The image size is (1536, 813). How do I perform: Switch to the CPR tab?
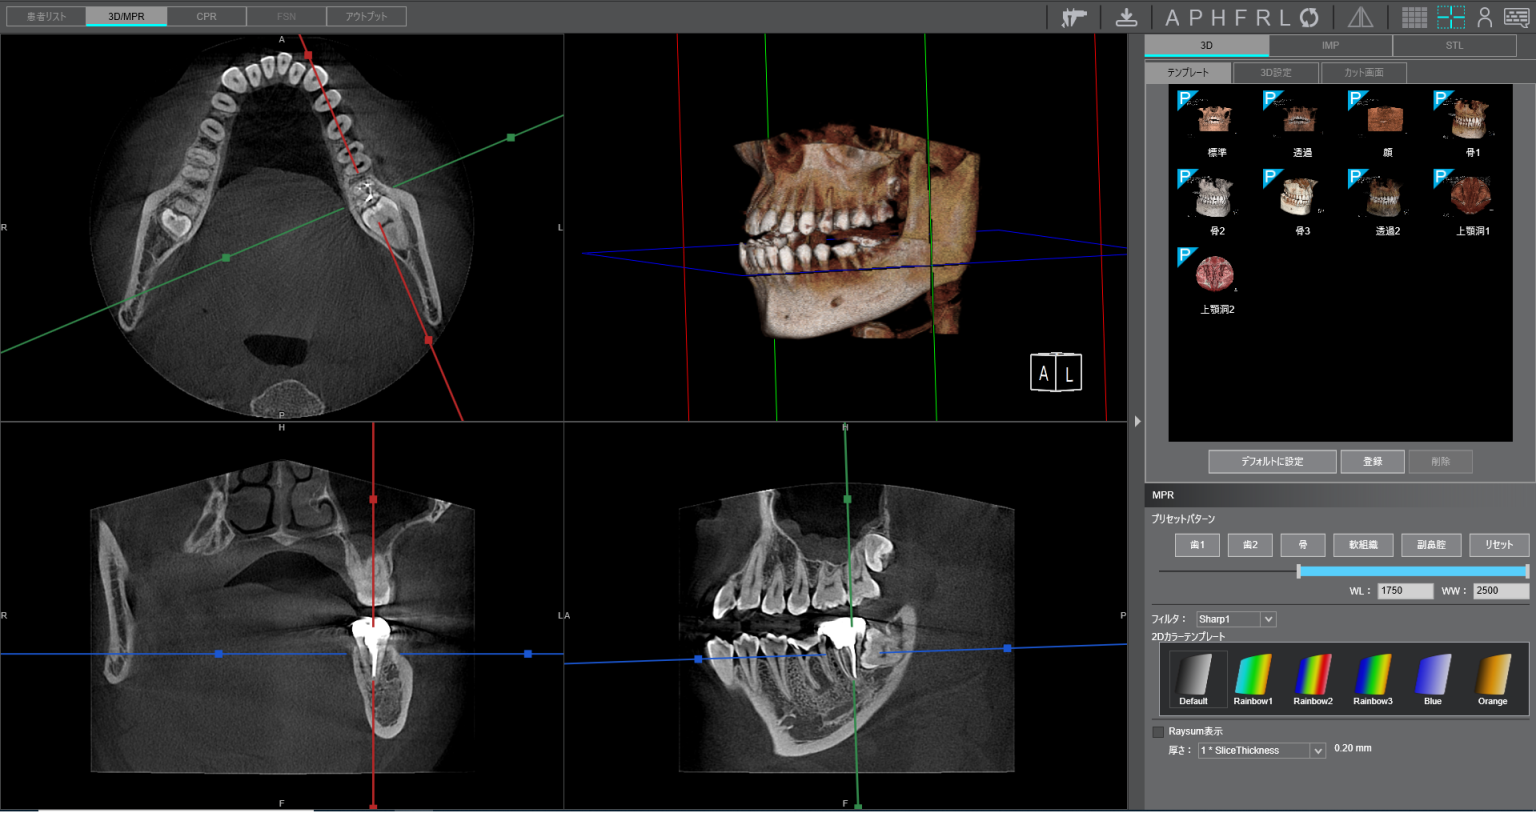[x=206, y=16]
